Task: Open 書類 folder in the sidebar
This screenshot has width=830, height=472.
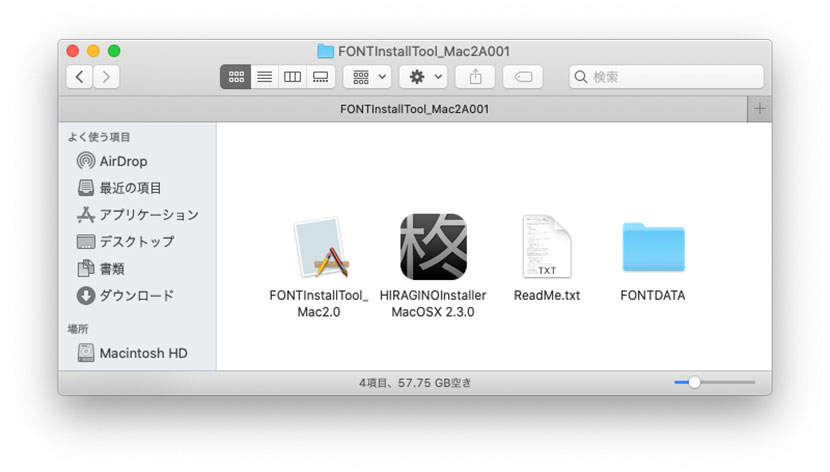Action: click(111, 268)
